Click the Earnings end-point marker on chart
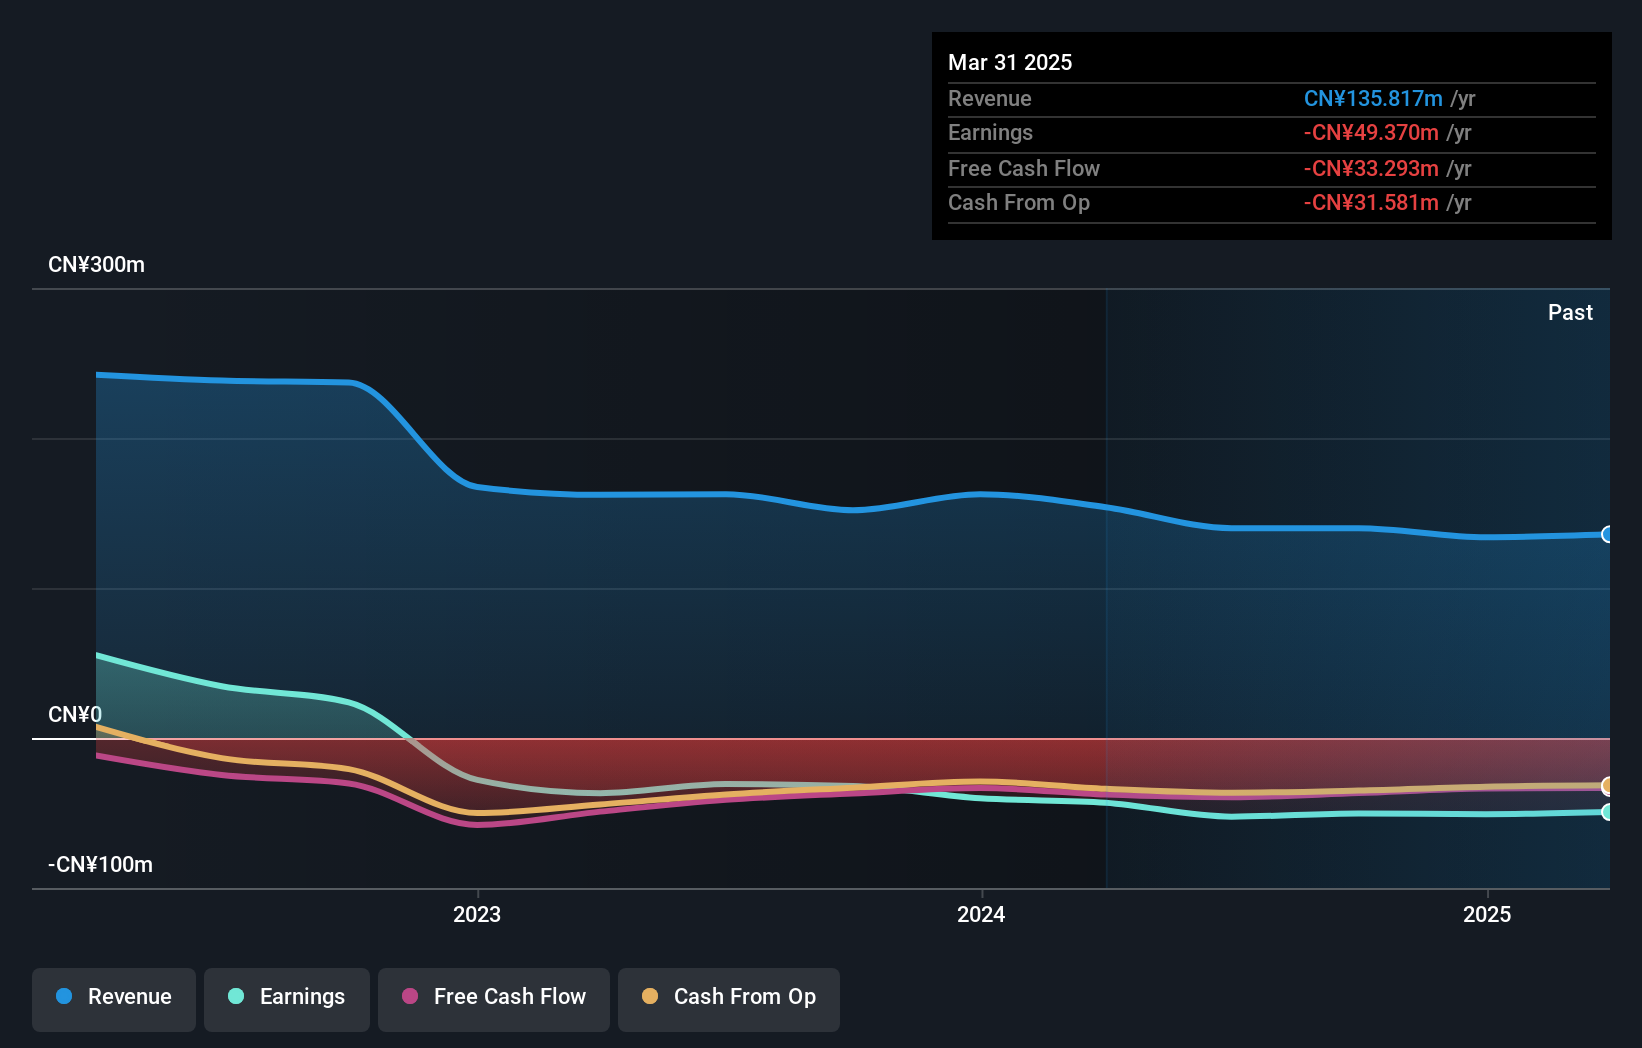 pyautogui.click(x=1607, y=812)
